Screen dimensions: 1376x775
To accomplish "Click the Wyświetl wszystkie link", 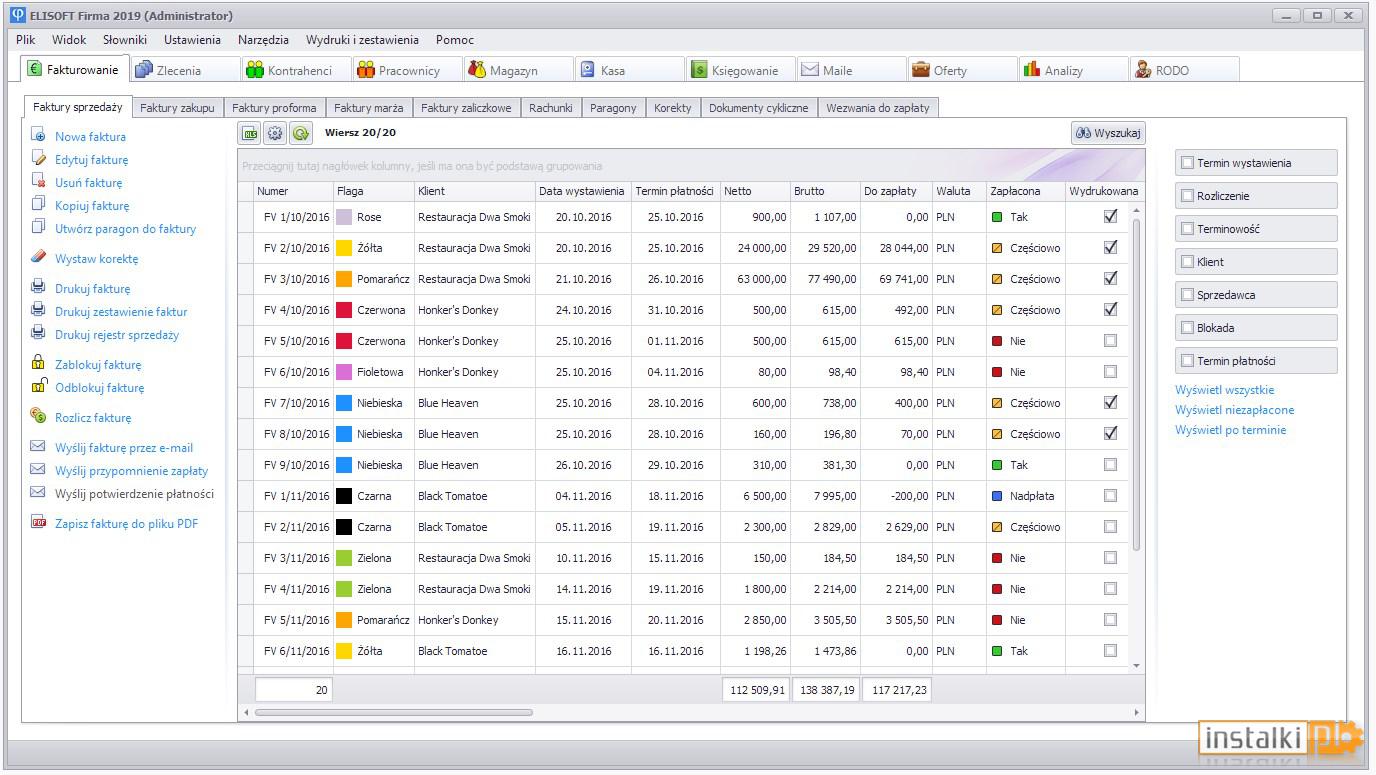I will click(1225, 390).
